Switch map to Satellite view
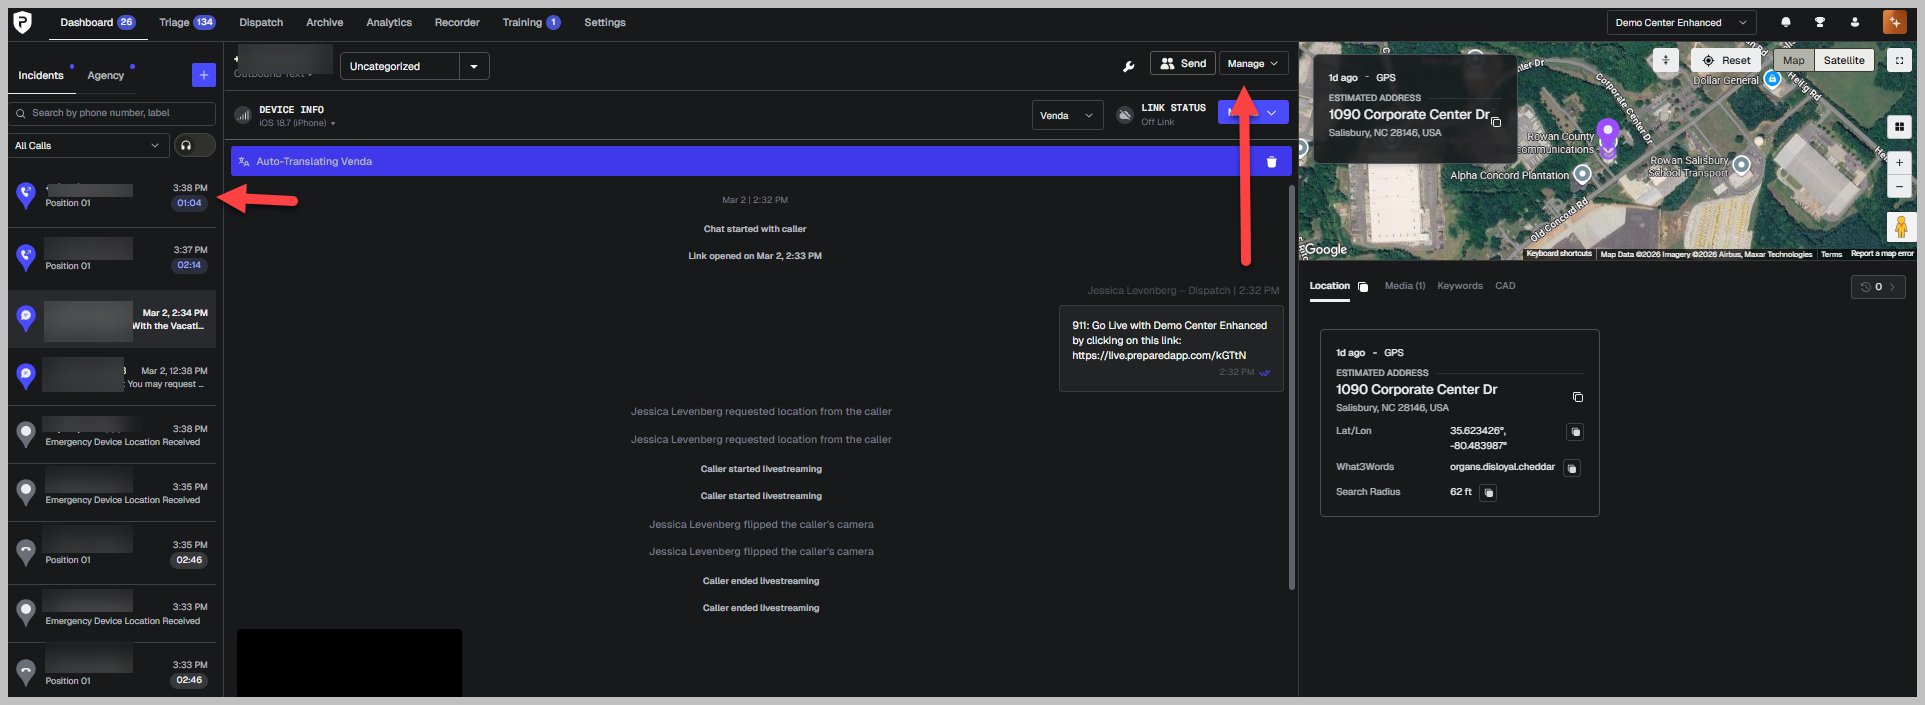1925x705 pixels. [1843, 60]
